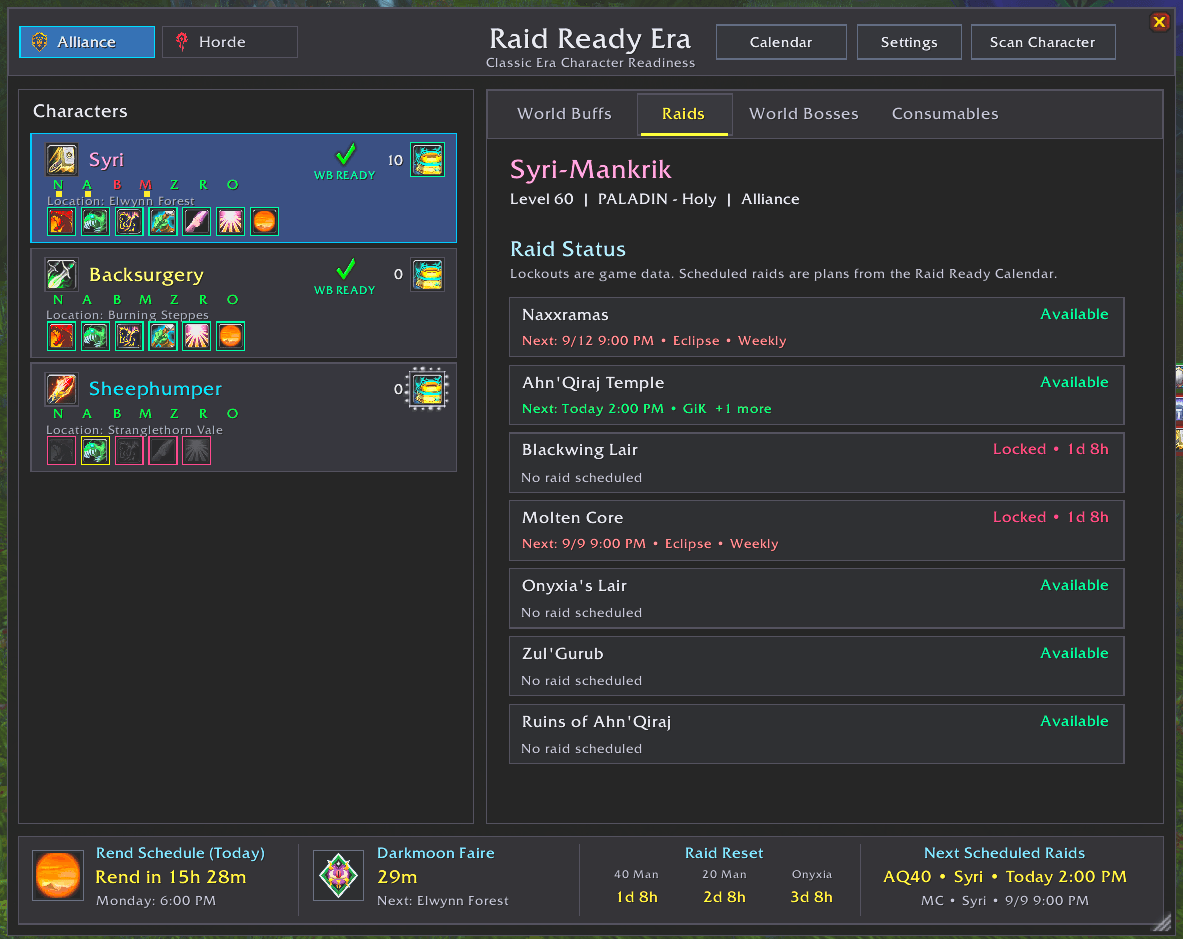The image size is (1183, 939).
Task: Click "AQ40 • Syri • Today 2:00 PM" entry
Action: point(1005,876)
